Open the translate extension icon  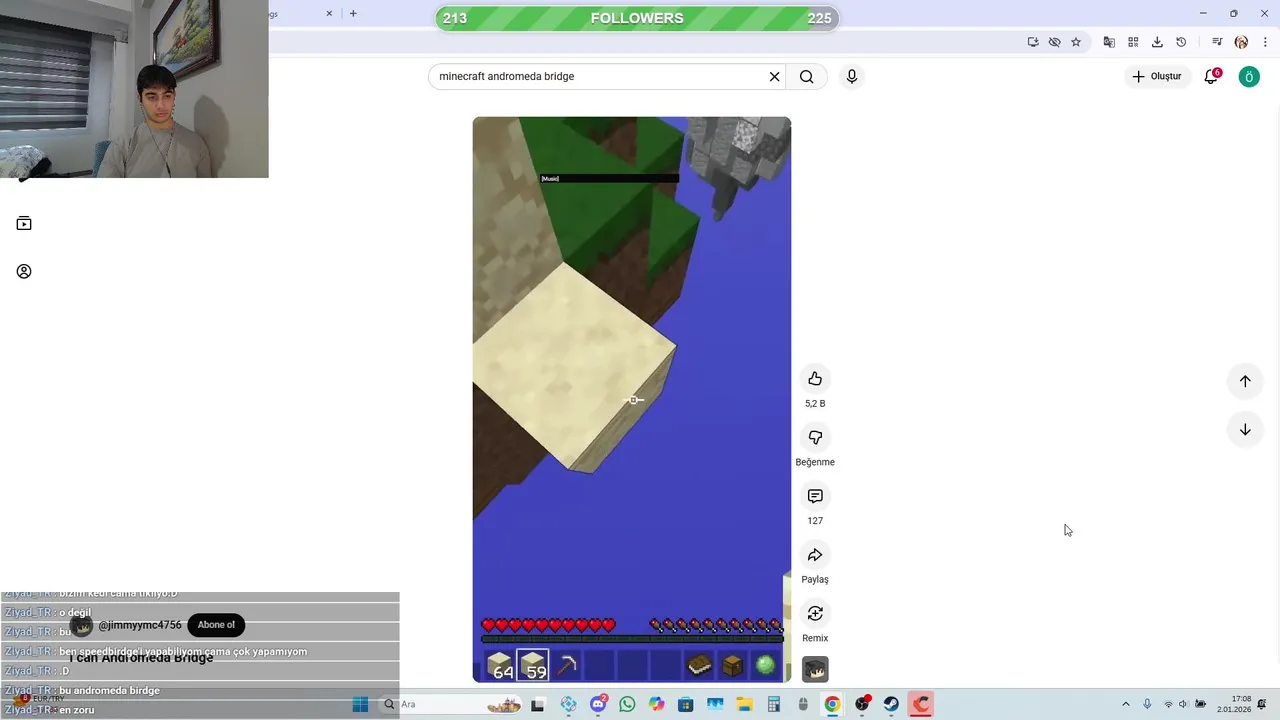coord(1109,42)
